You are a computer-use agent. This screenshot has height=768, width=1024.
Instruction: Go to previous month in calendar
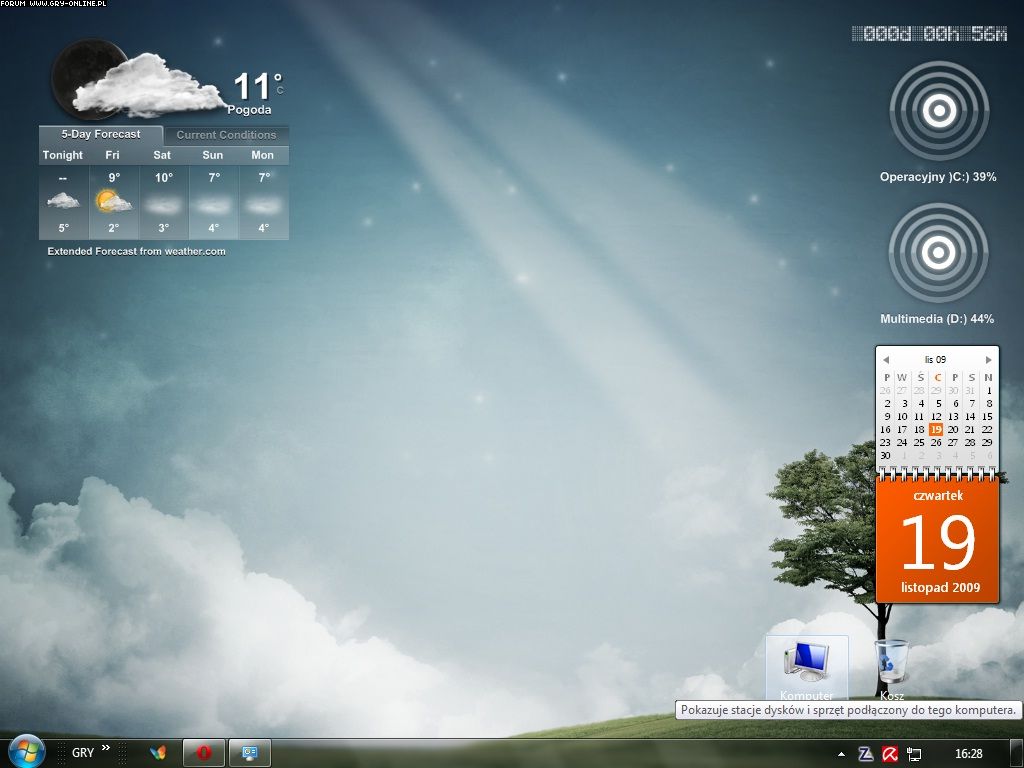point(885,360)
